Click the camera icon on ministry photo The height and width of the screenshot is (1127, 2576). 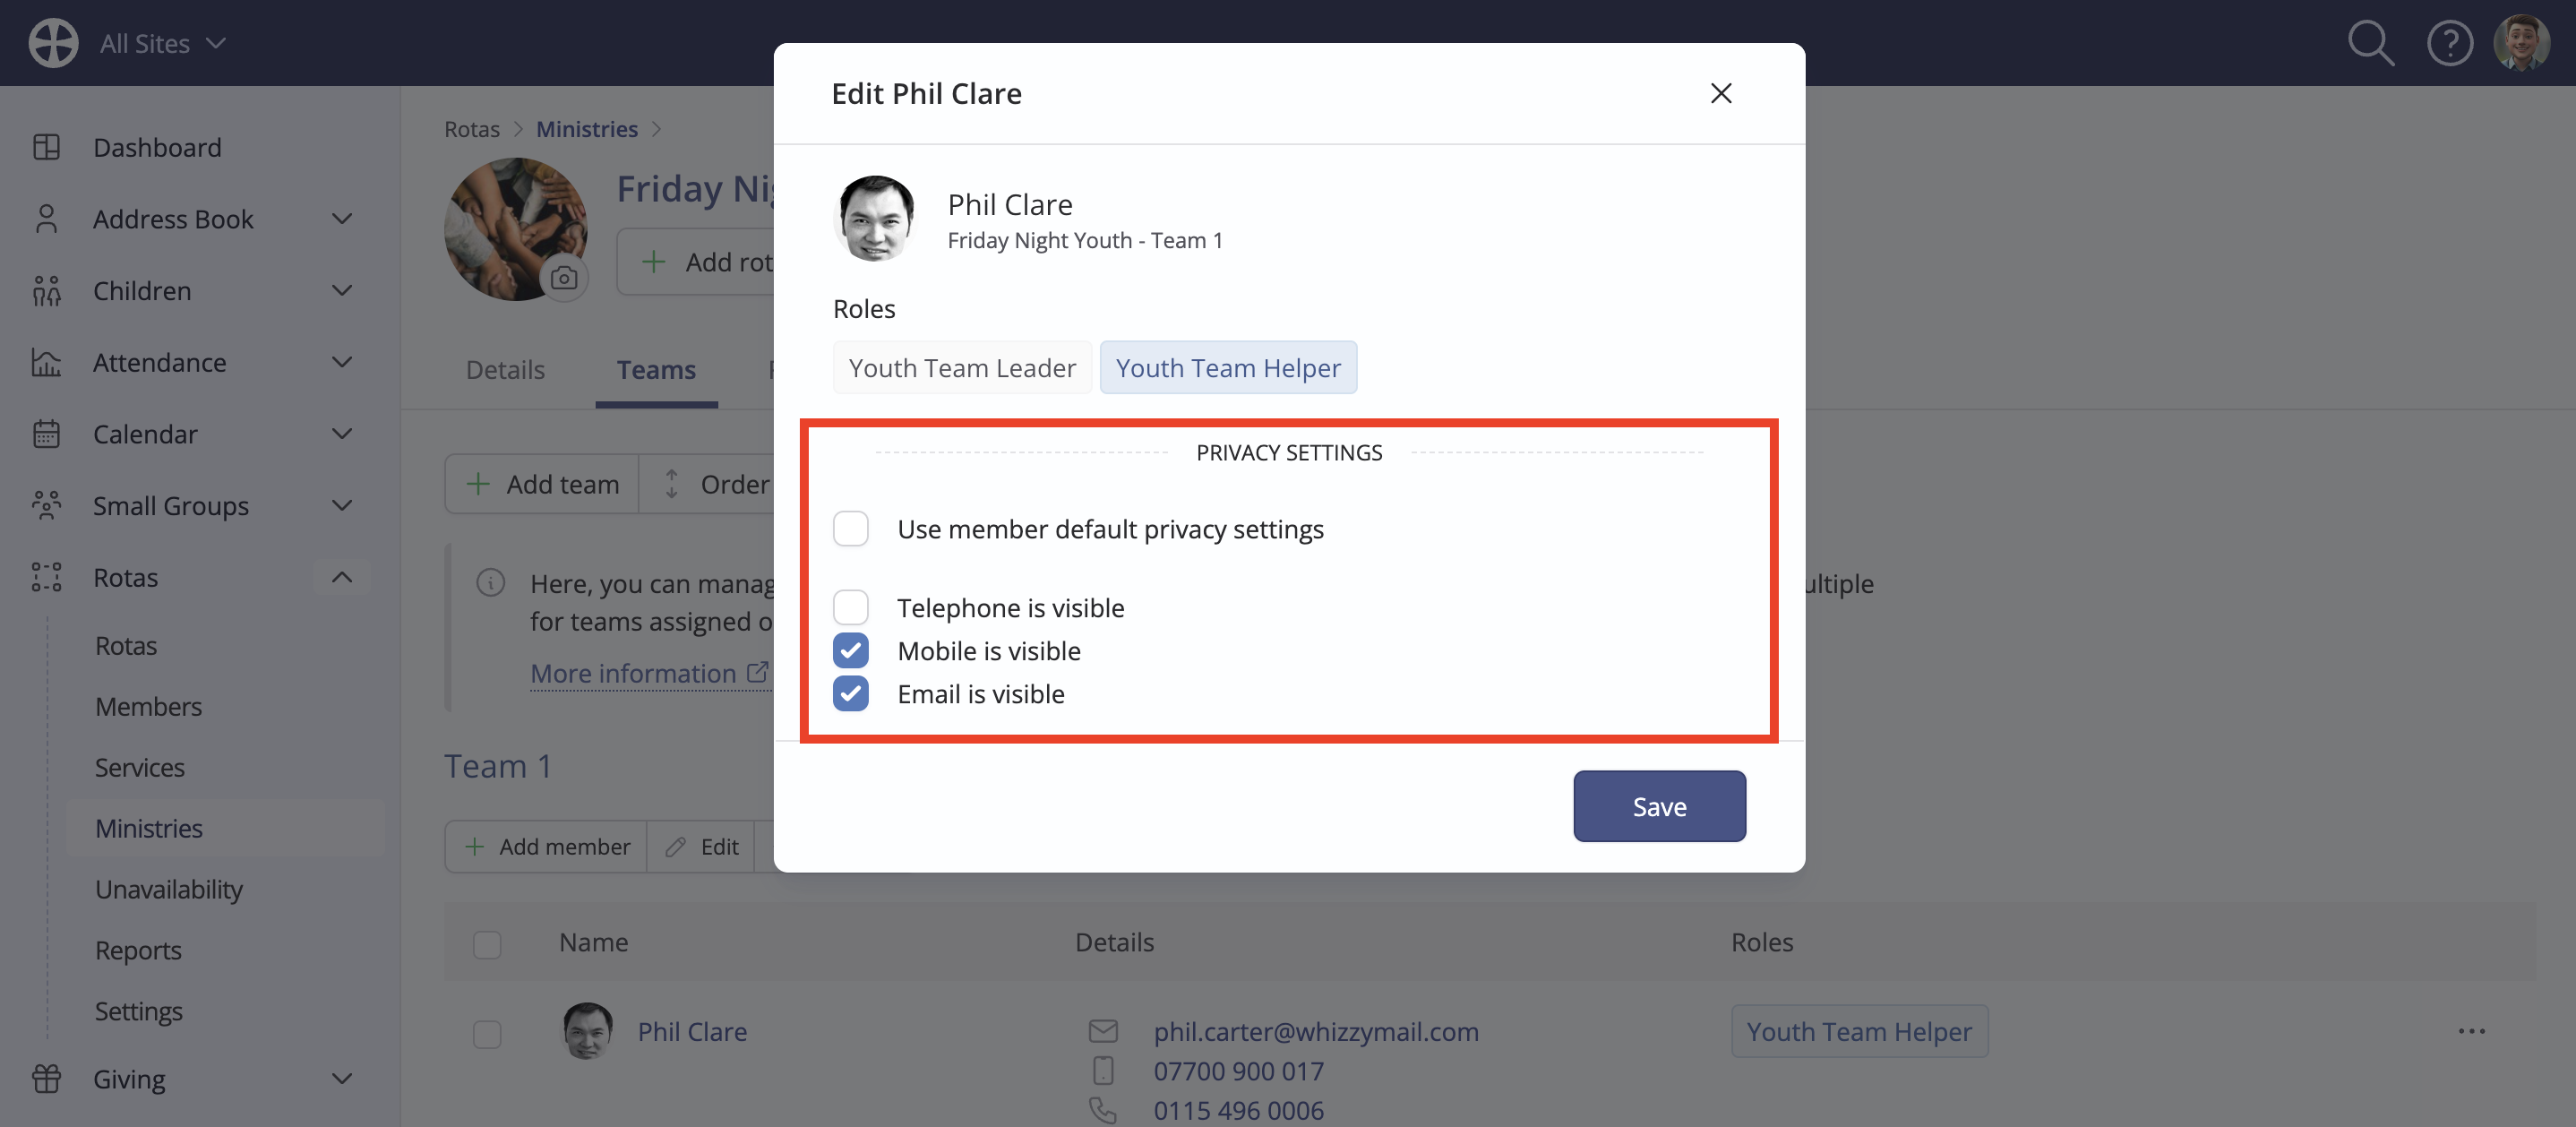click(x=564, y=277)
